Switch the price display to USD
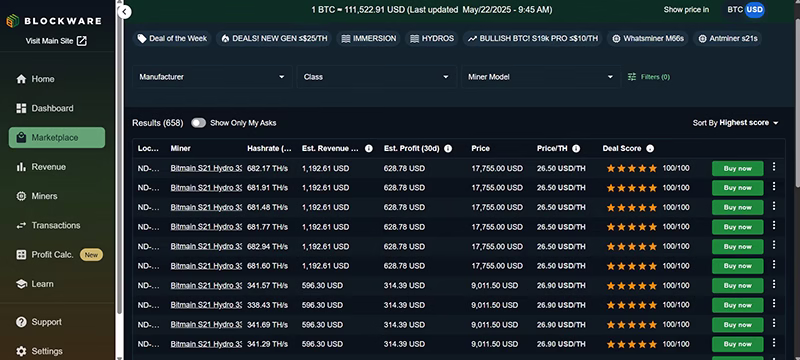Screen dimensions: 800x360 click(755, 10)
